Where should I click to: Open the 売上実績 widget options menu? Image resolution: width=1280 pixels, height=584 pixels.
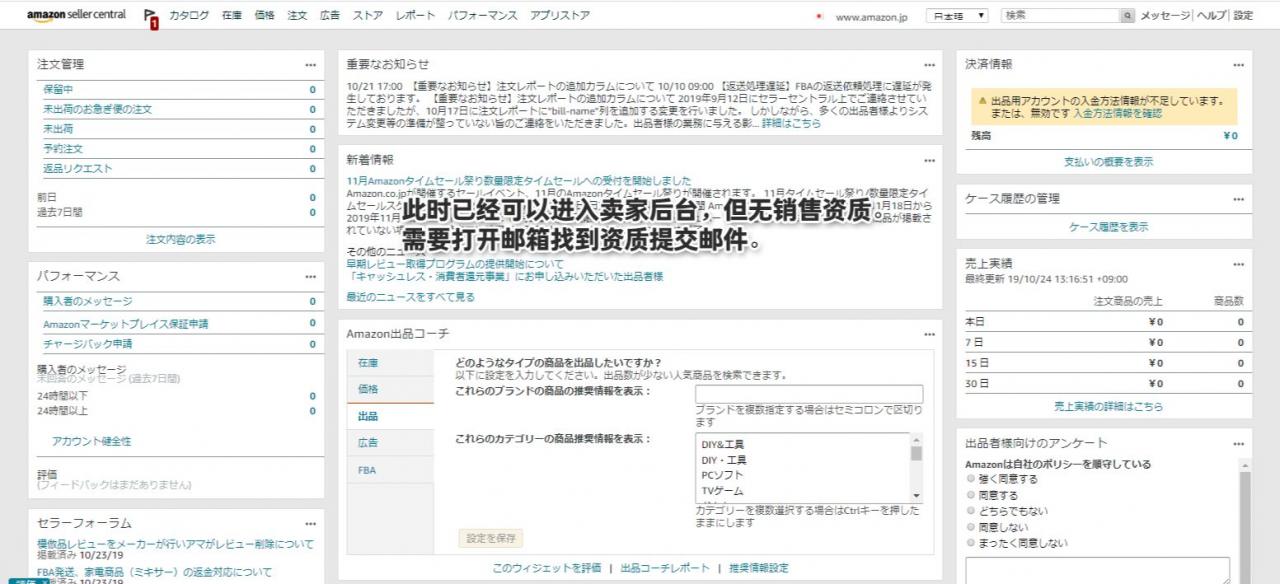pos(1239,265)
